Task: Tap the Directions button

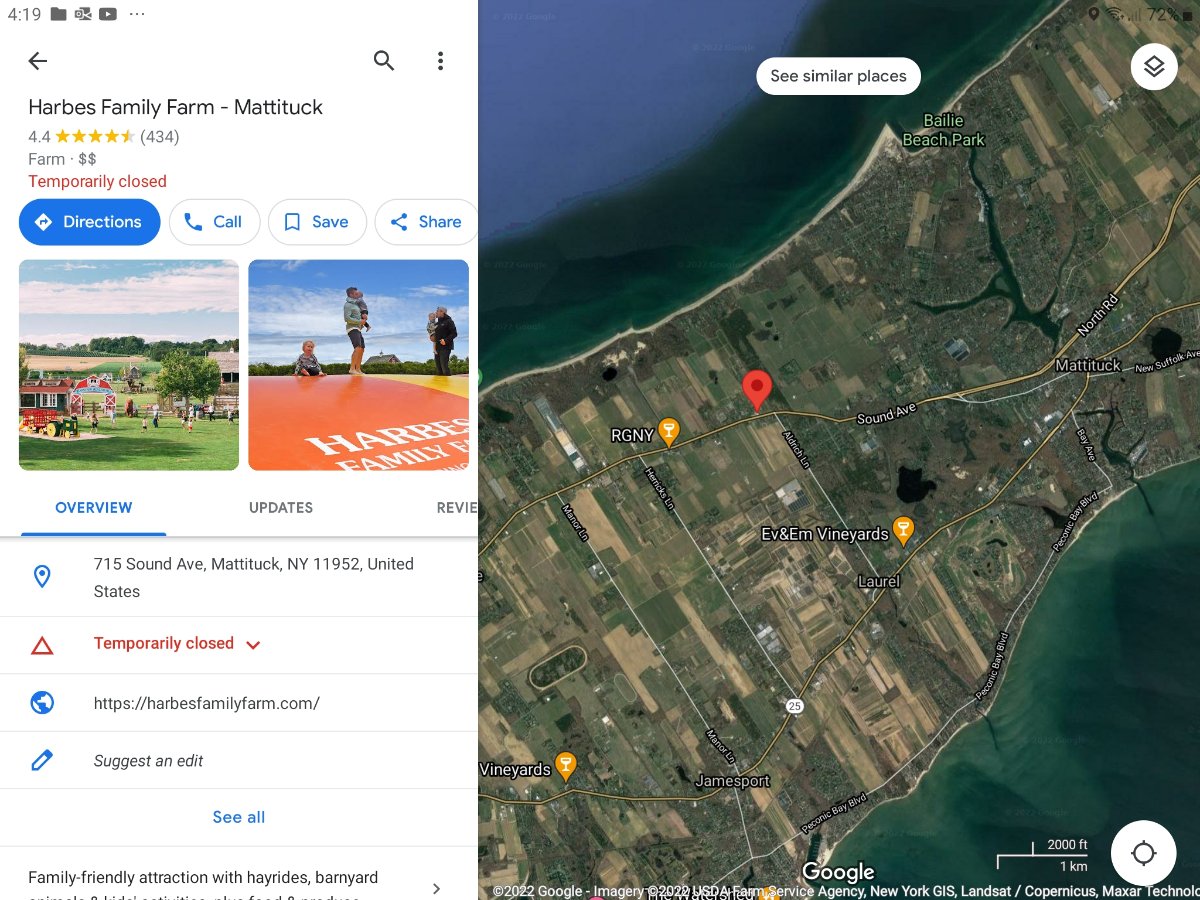Action: [89, 222]
